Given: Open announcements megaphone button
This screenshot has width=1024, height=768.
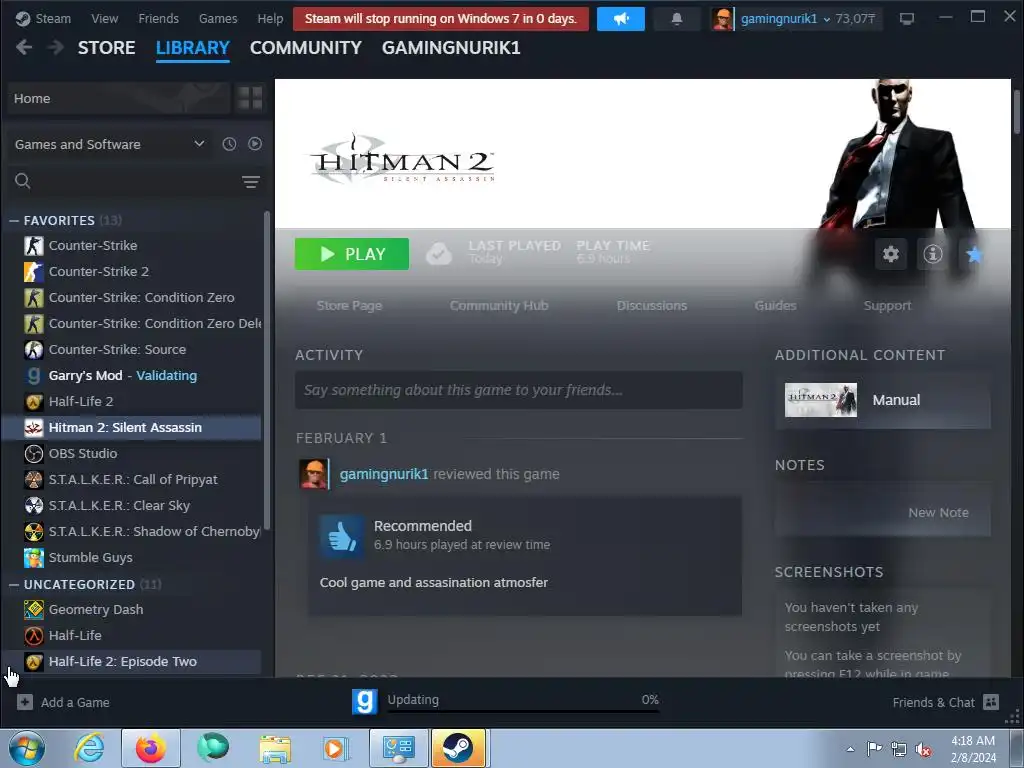Looking at the screenshot, I should 620,19.
